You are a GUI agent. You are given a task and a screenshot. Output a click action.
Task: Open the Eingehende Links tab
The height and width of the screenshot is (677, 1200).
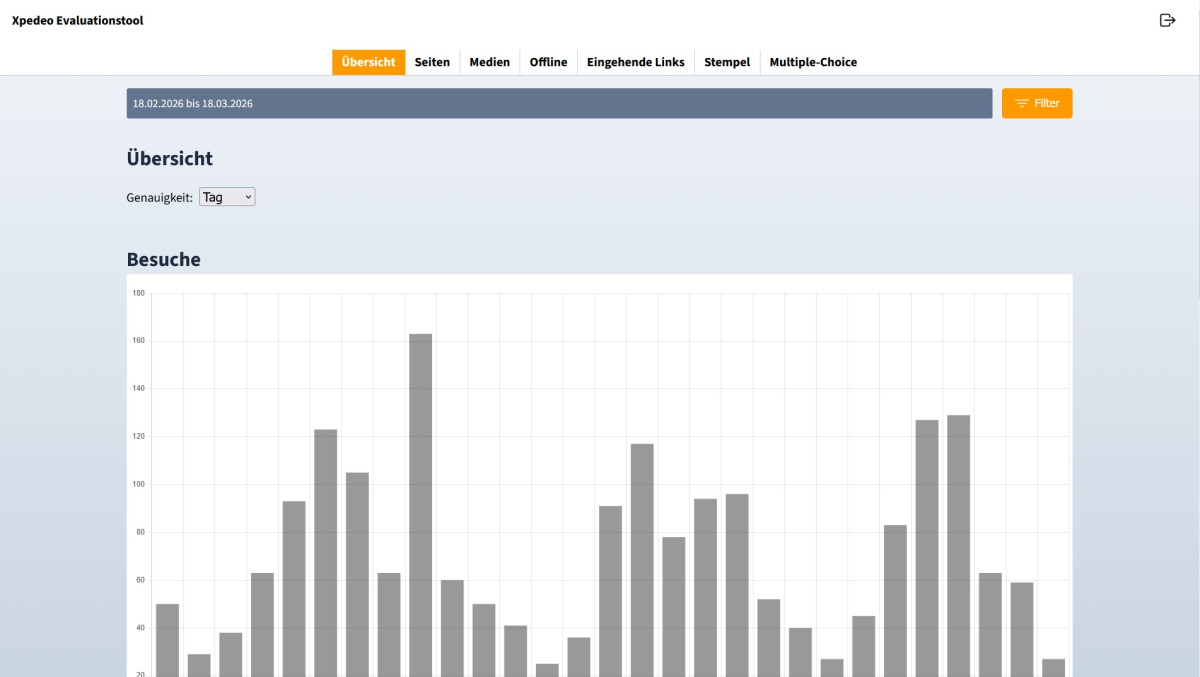pos(635,61)
